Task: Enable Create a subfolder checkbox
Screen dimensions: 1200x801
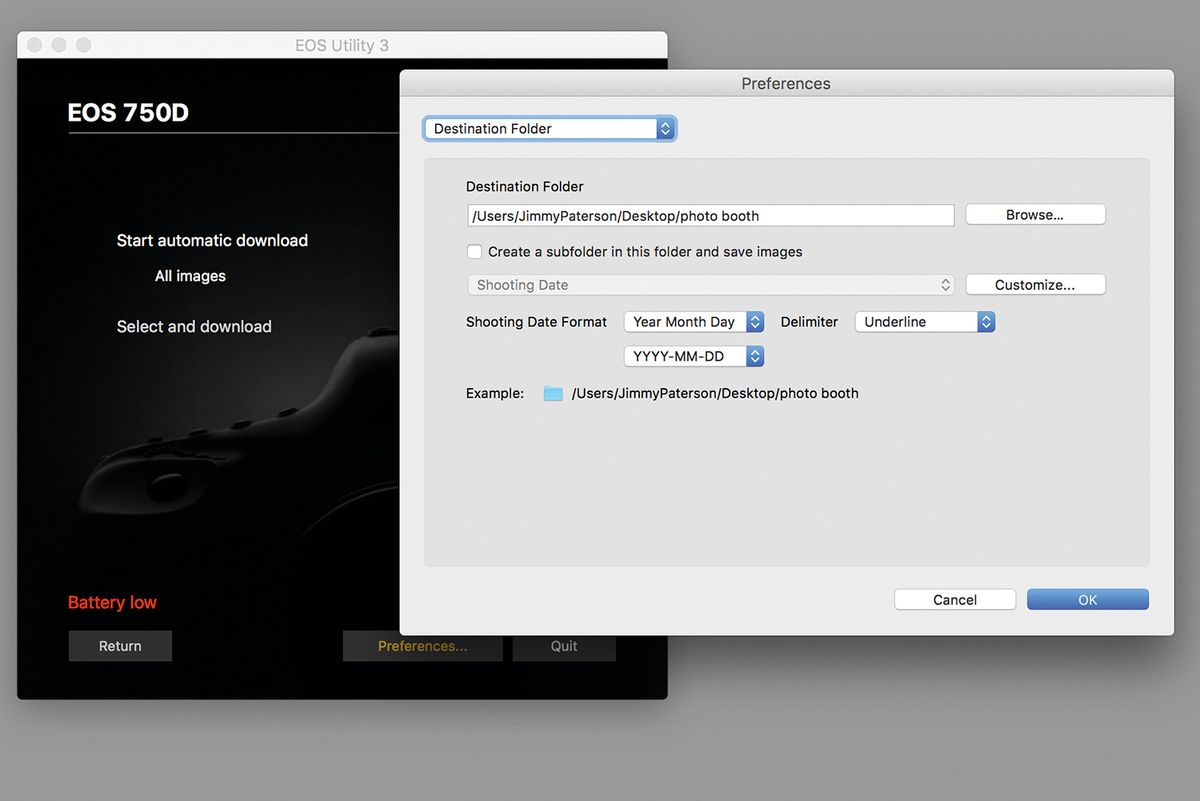Action: (475, 252)
